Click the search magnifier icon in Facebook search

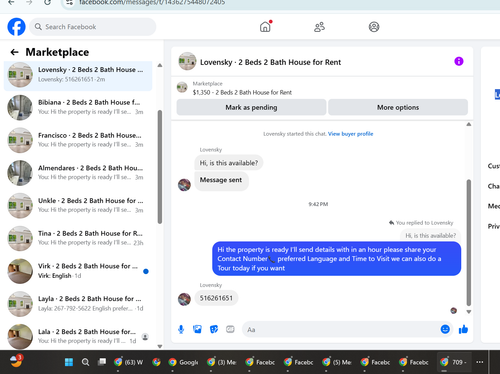[38, 27]
